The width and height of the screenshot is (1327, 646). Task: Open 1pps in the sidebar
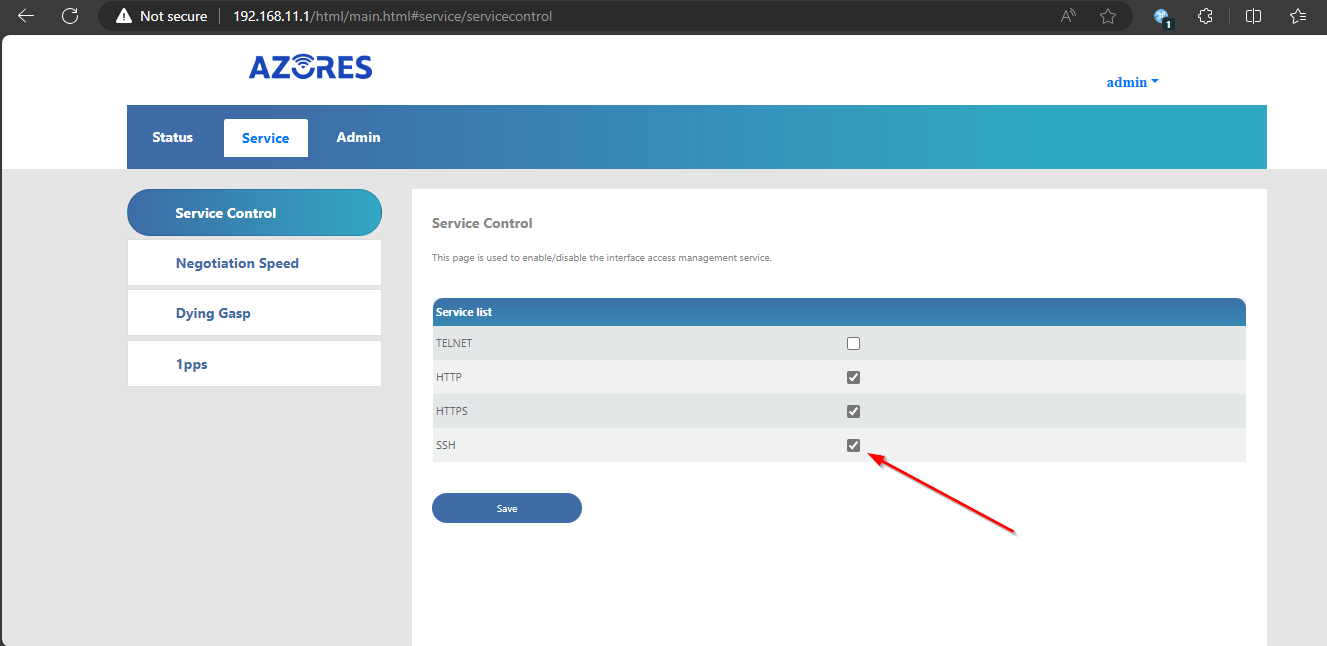coord(254,364)
